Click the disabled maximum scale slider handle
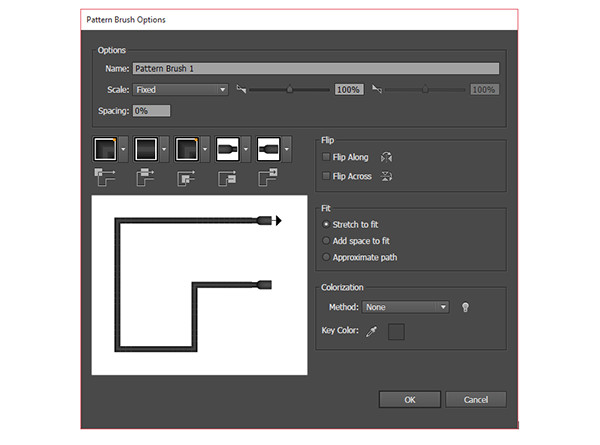Viewport: 600px width, 445px height. click(425, 89)
